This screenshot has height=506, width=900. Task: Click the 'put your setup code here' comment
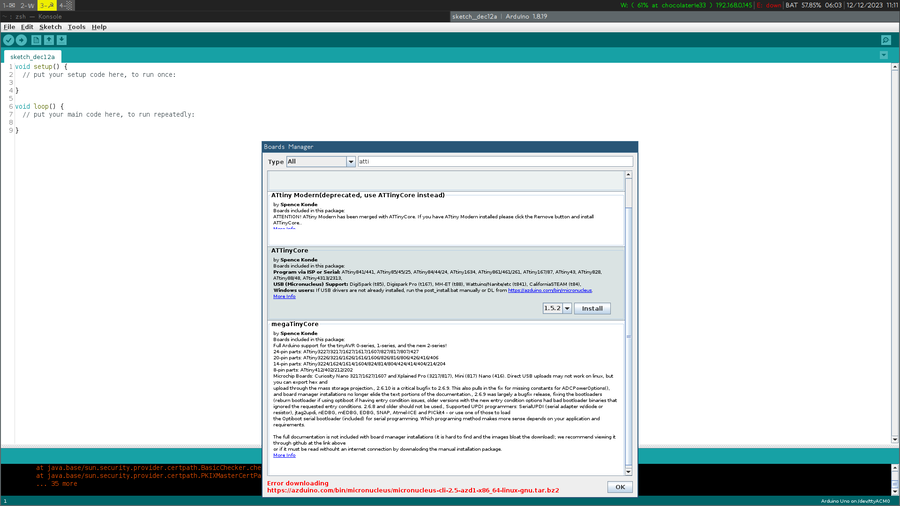point(99,75)
